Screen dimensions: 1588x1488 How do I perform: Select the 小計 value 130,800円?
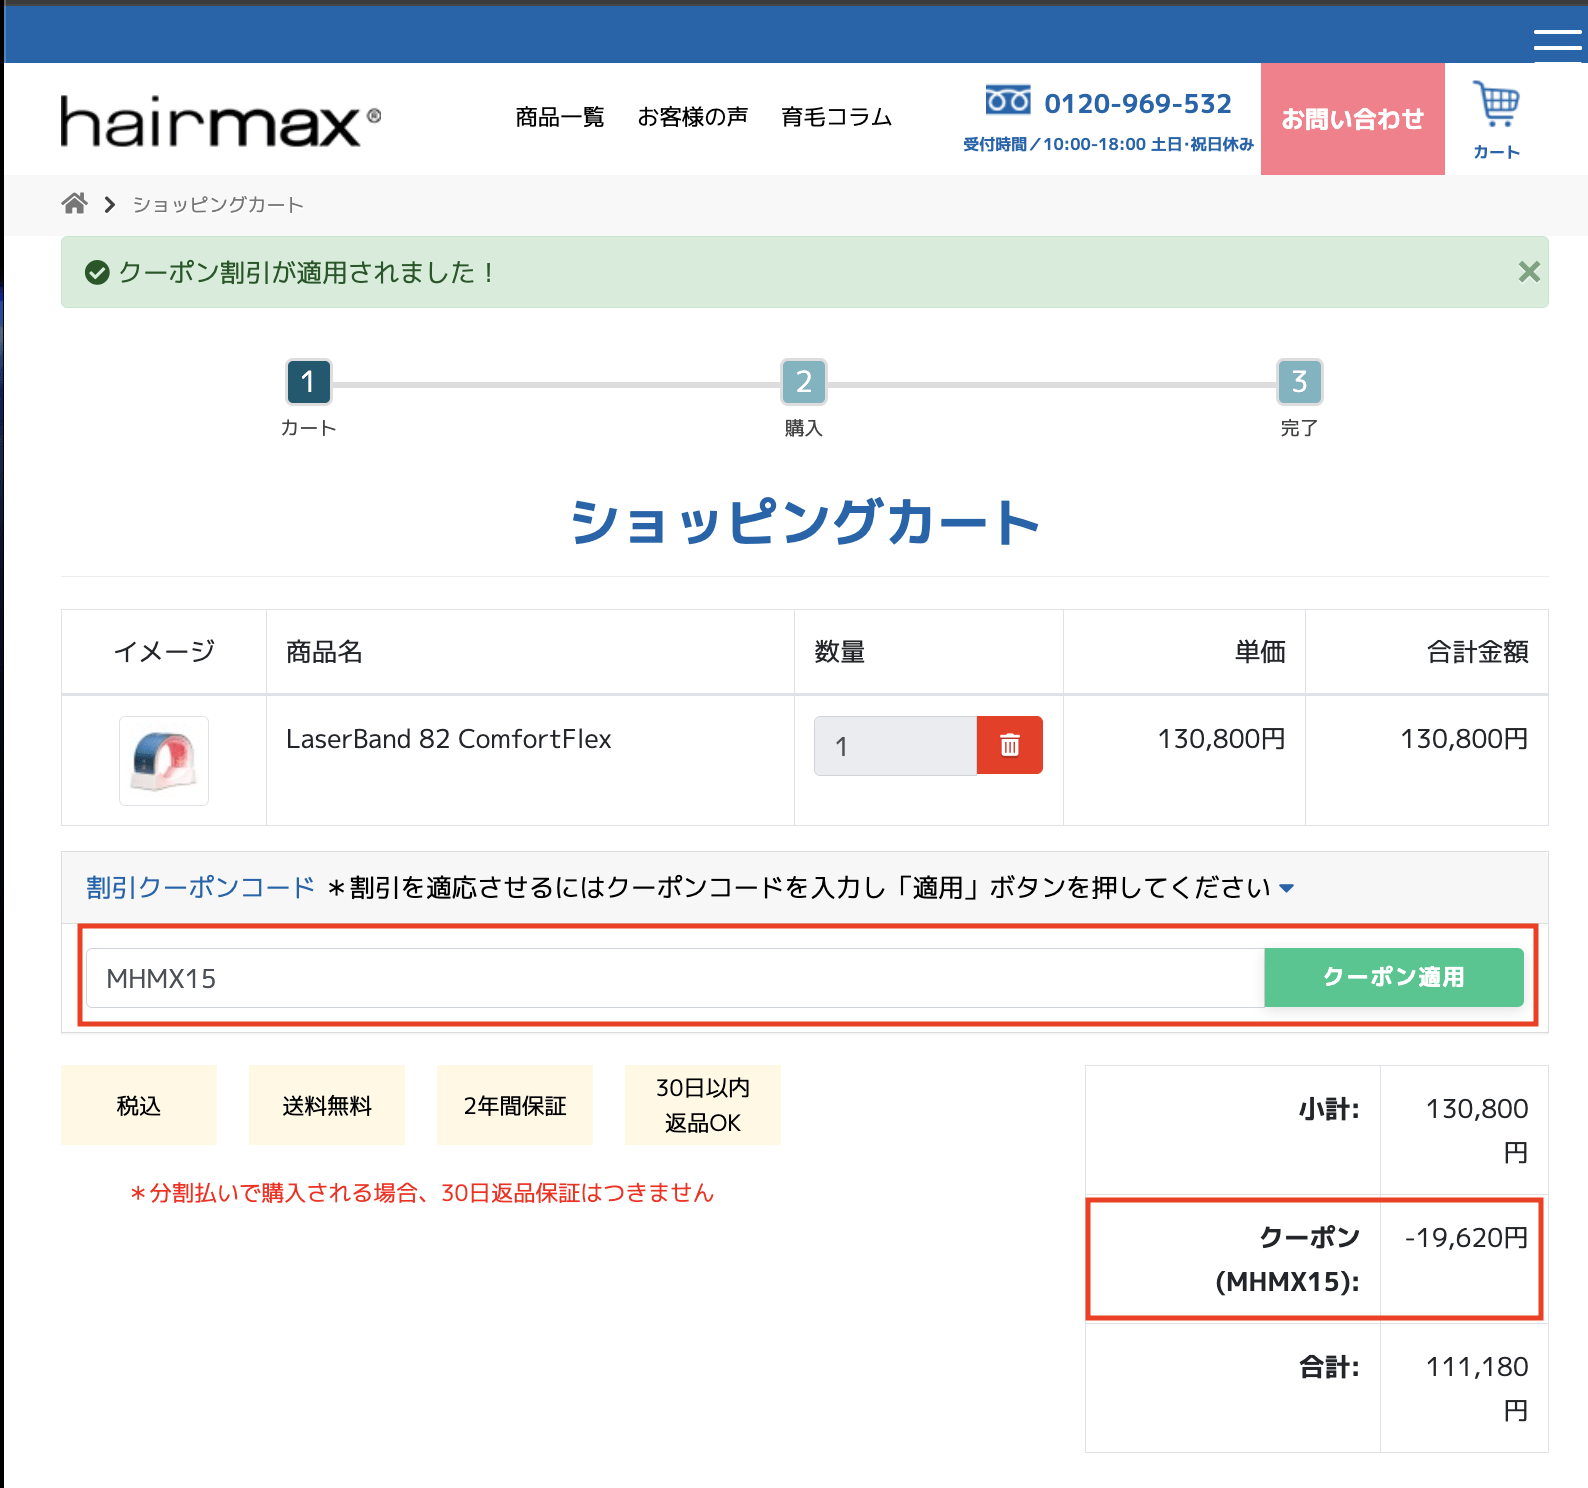coord(1477,1130)
